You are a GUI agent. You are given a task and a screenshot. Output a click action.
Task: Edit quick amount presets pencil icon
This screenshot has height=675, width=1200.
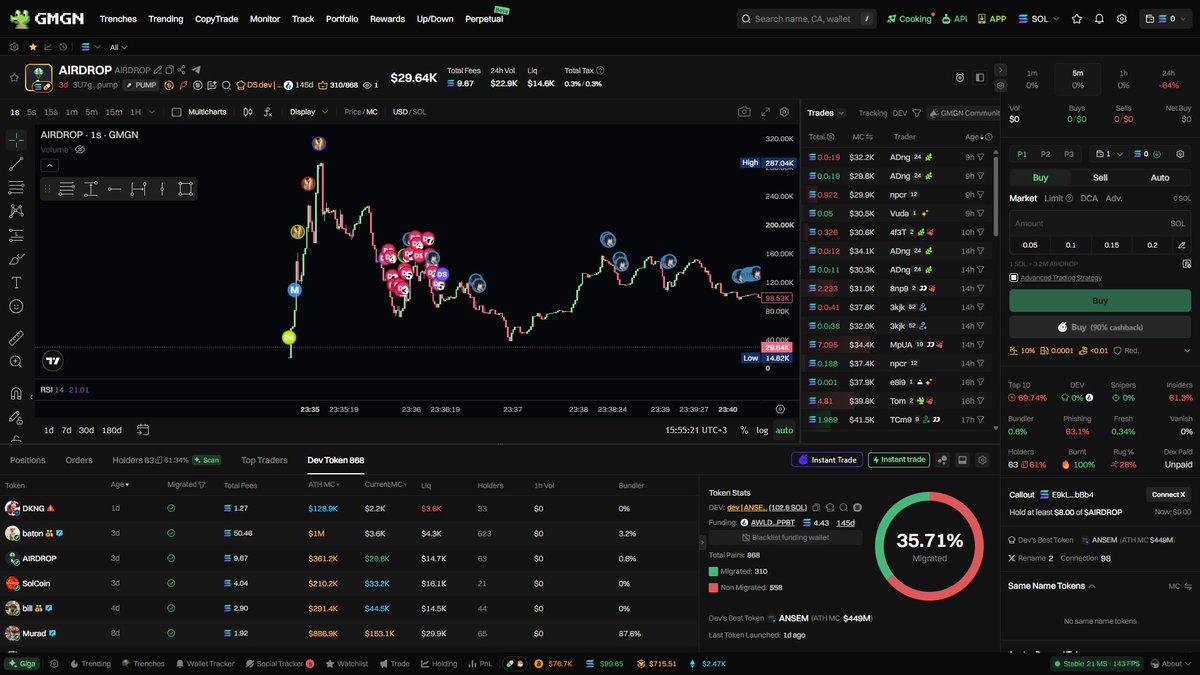point(1183,245)
